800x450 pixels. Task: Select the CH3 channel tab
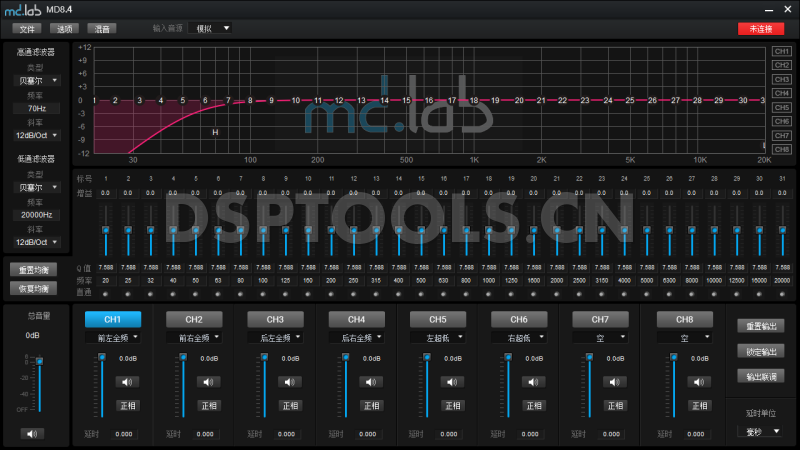pos(275,319)
